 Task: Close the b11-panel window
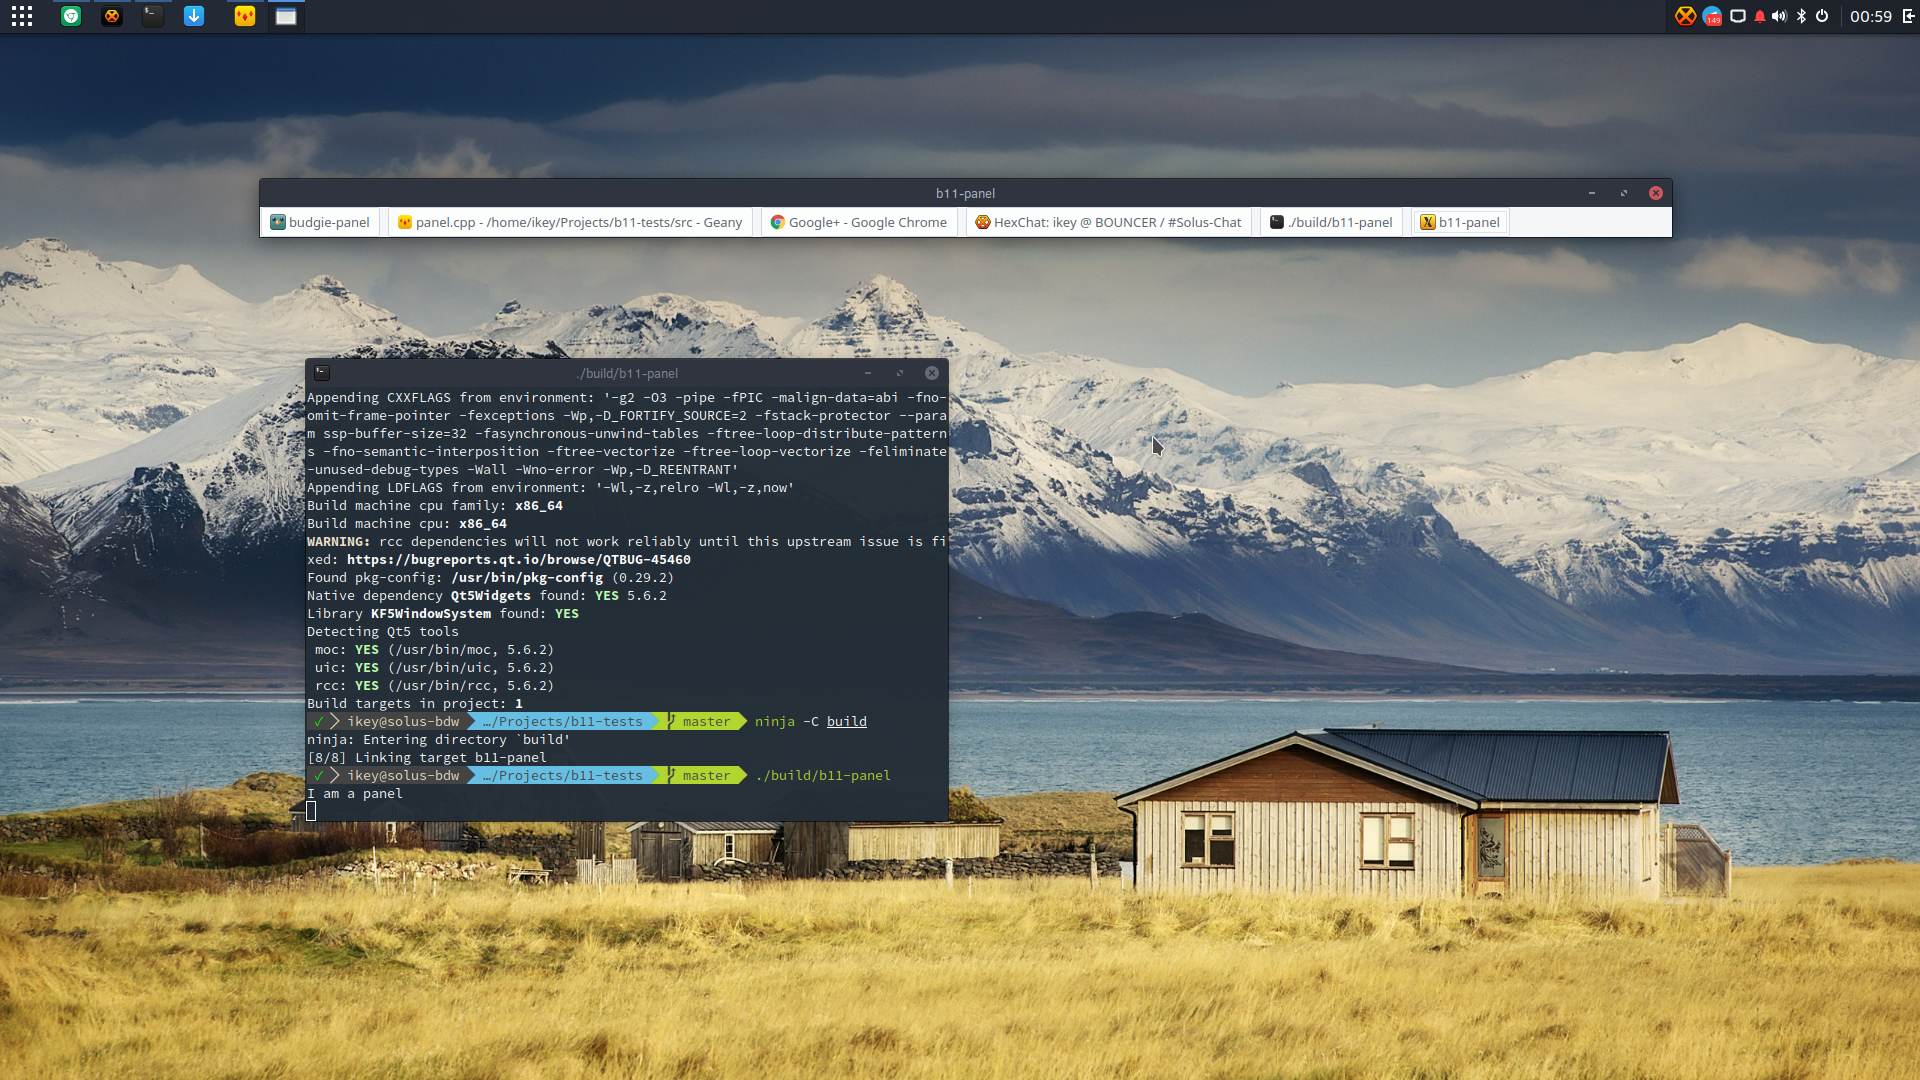[x=1656, y=193]
